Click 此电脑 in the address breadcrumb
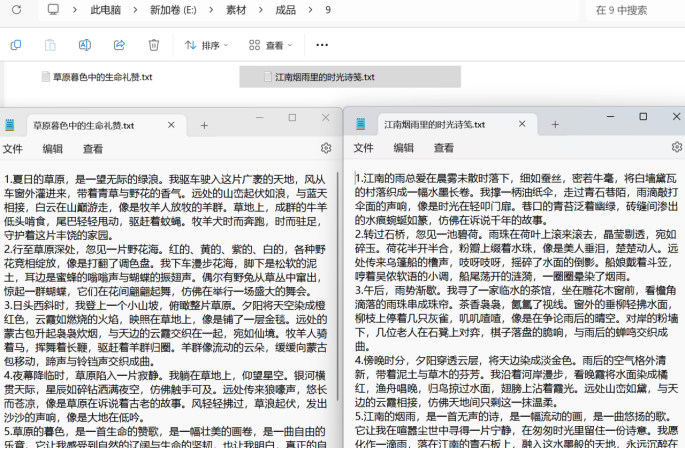Screen dimensions: 685x449 (106, 10)
